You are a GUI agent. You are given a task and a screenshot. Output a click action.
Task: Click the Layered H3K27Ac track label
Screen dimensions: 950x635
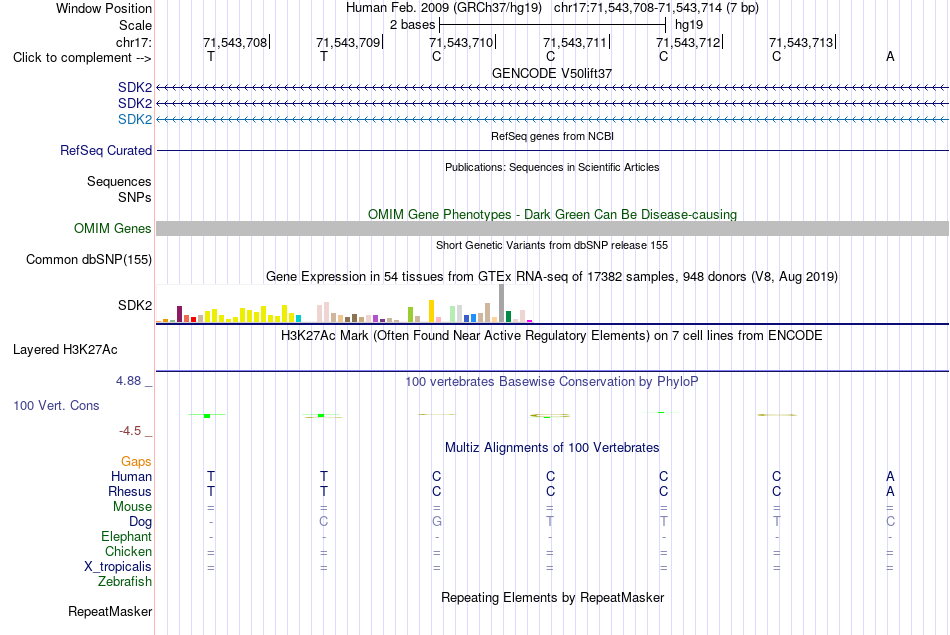tap(65, 350)
